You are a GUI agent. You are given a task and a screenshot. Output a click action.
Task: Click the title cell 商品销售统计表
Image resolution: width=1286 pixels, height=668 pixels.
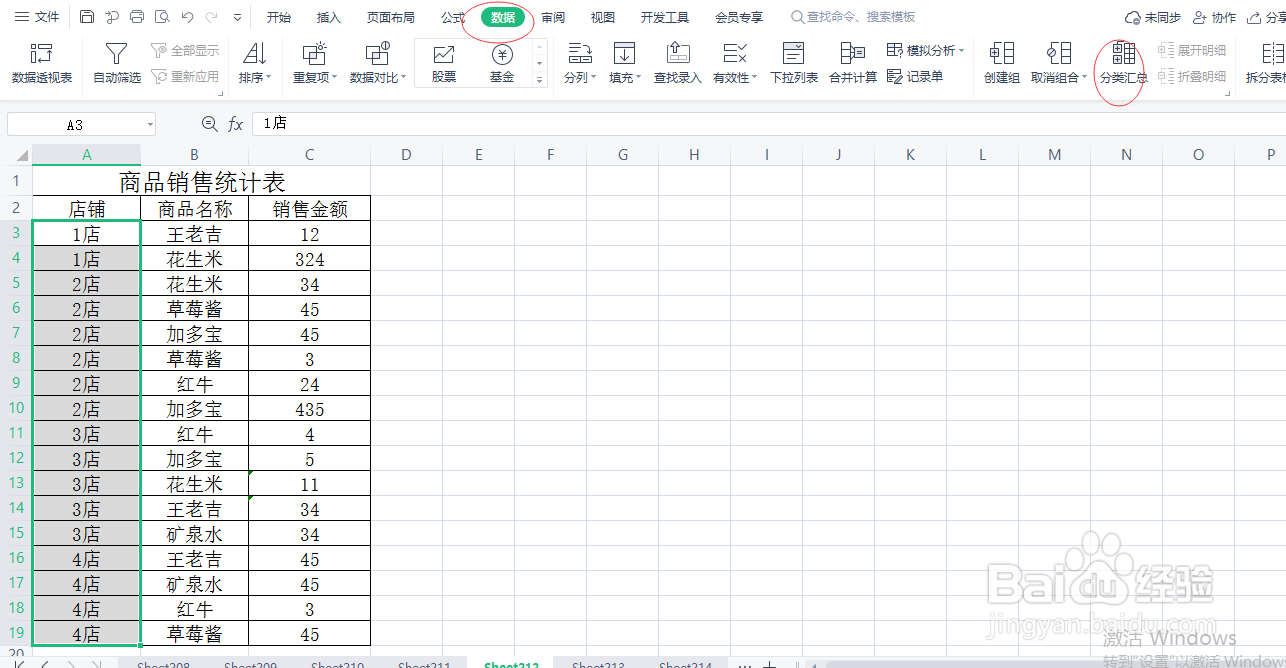pos(202,182)
